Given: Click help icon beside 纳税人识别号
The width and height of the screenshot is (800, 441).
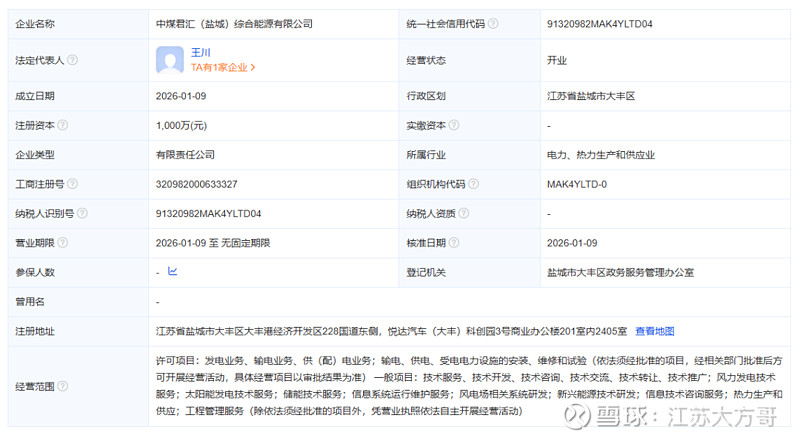Looking at the screenshot, I should point(82,213).
